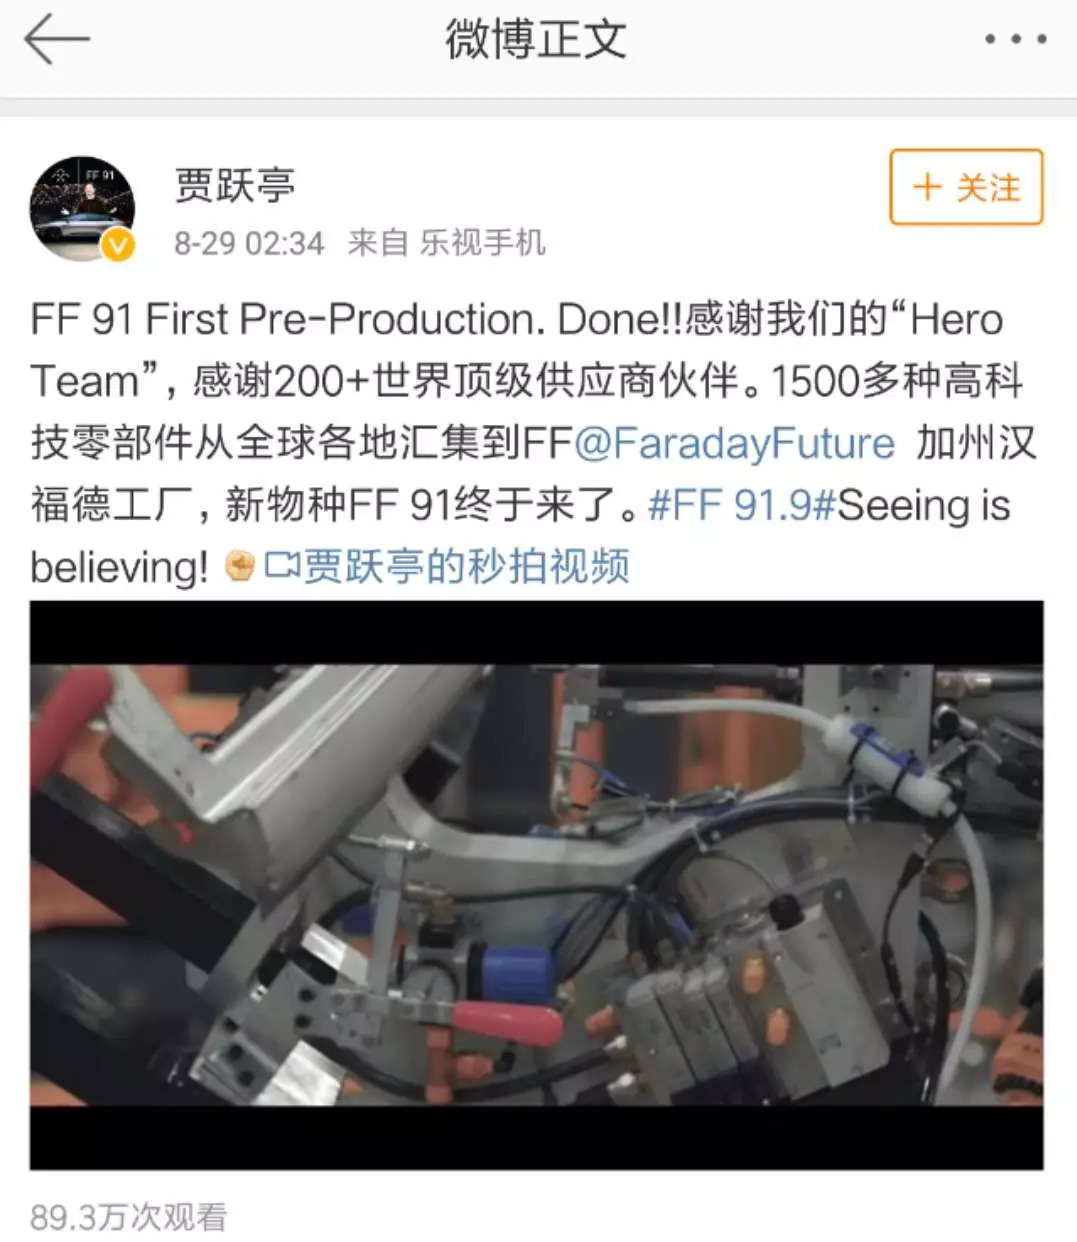Open the #FF 91.9# hashtag topic

(x=742, y=505)
